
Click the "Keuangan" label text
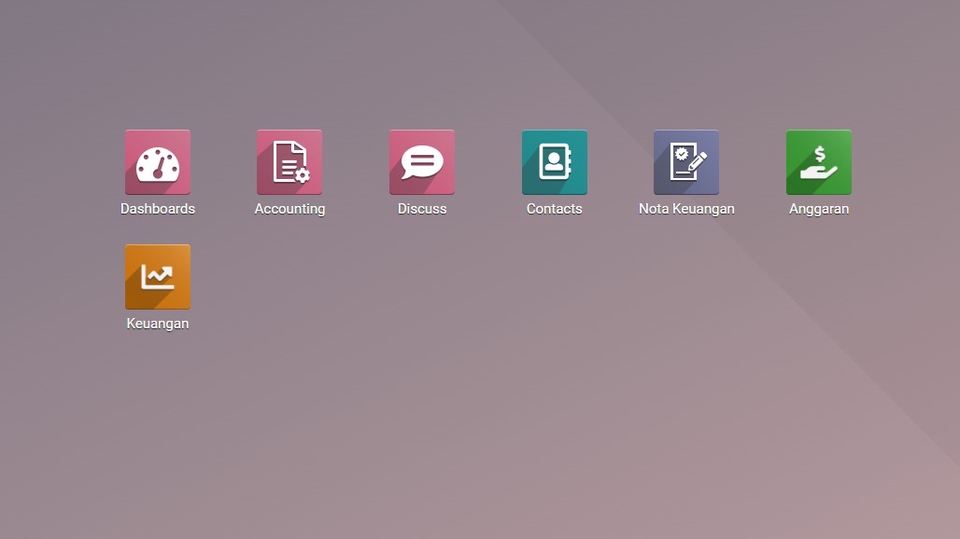(157, 324)
